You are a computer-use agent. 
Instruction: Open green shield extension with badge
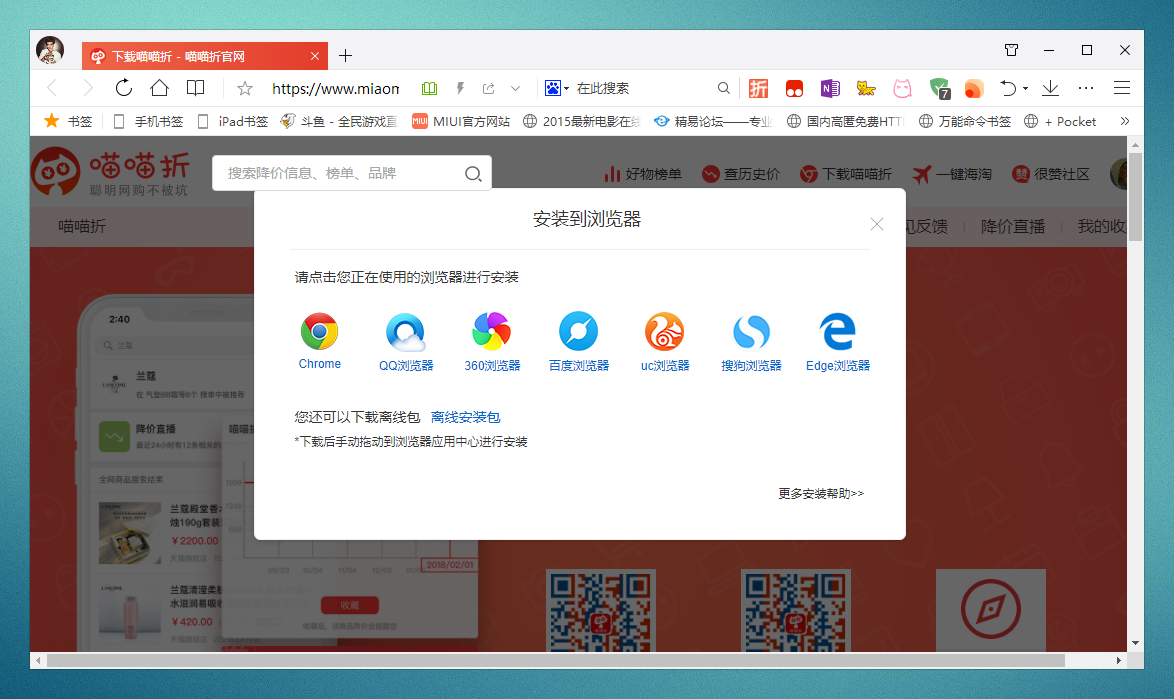[x=940, y=88]
